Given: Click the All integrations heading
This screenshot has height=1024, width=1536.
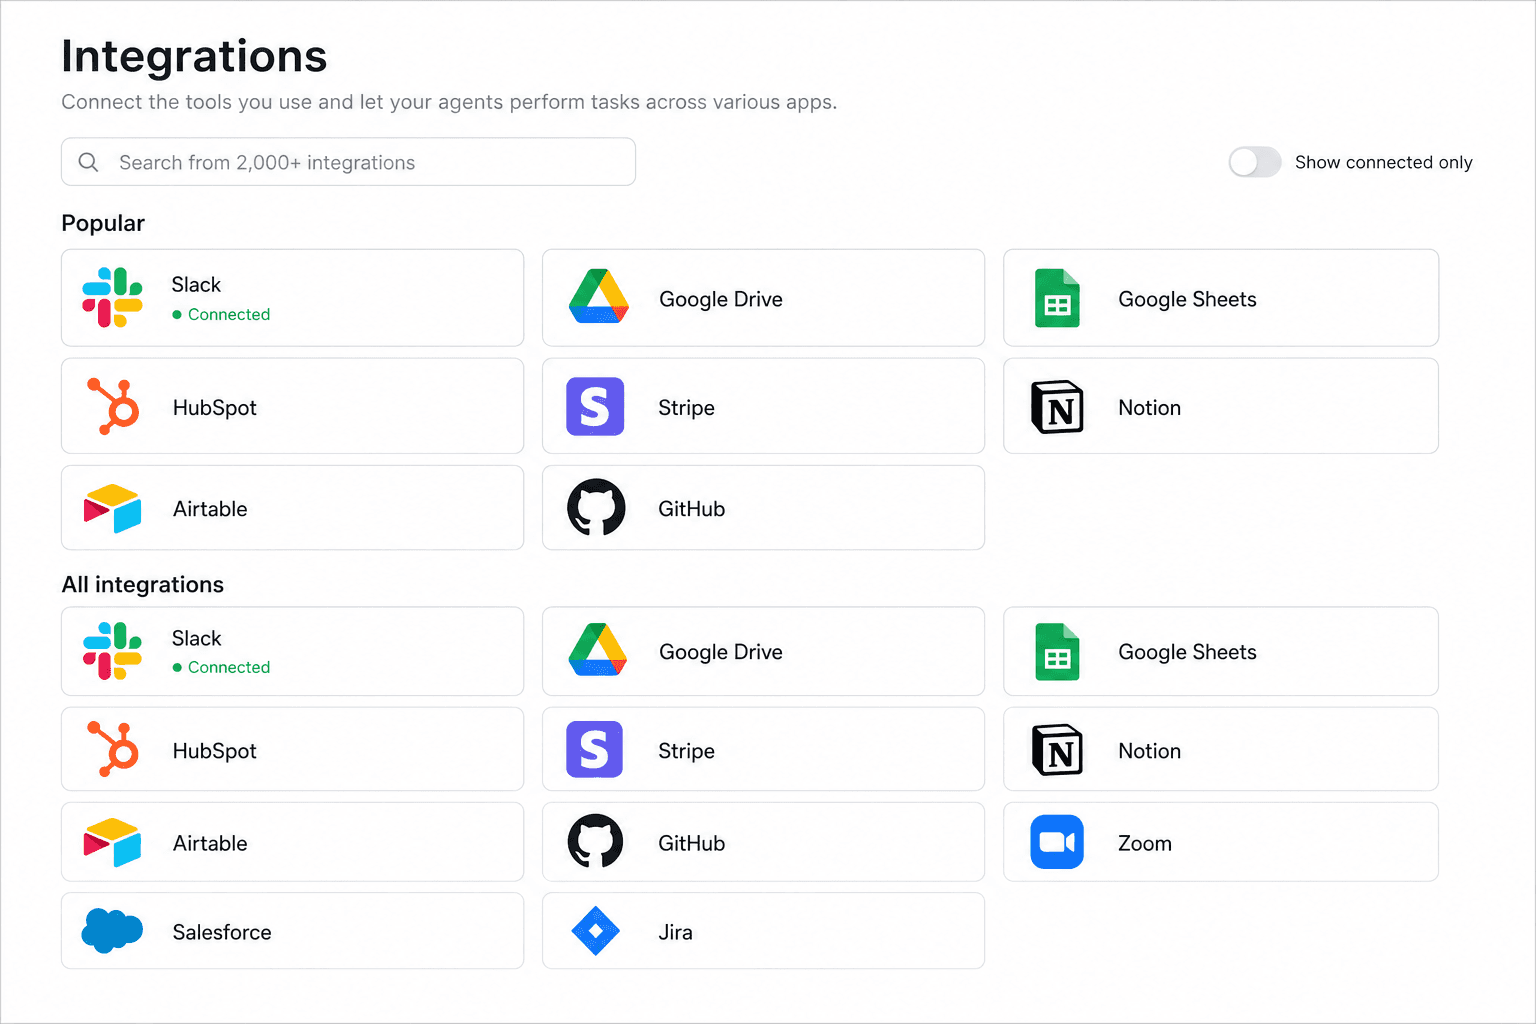Looking at the screenshot, I should (x=143, y=584).
